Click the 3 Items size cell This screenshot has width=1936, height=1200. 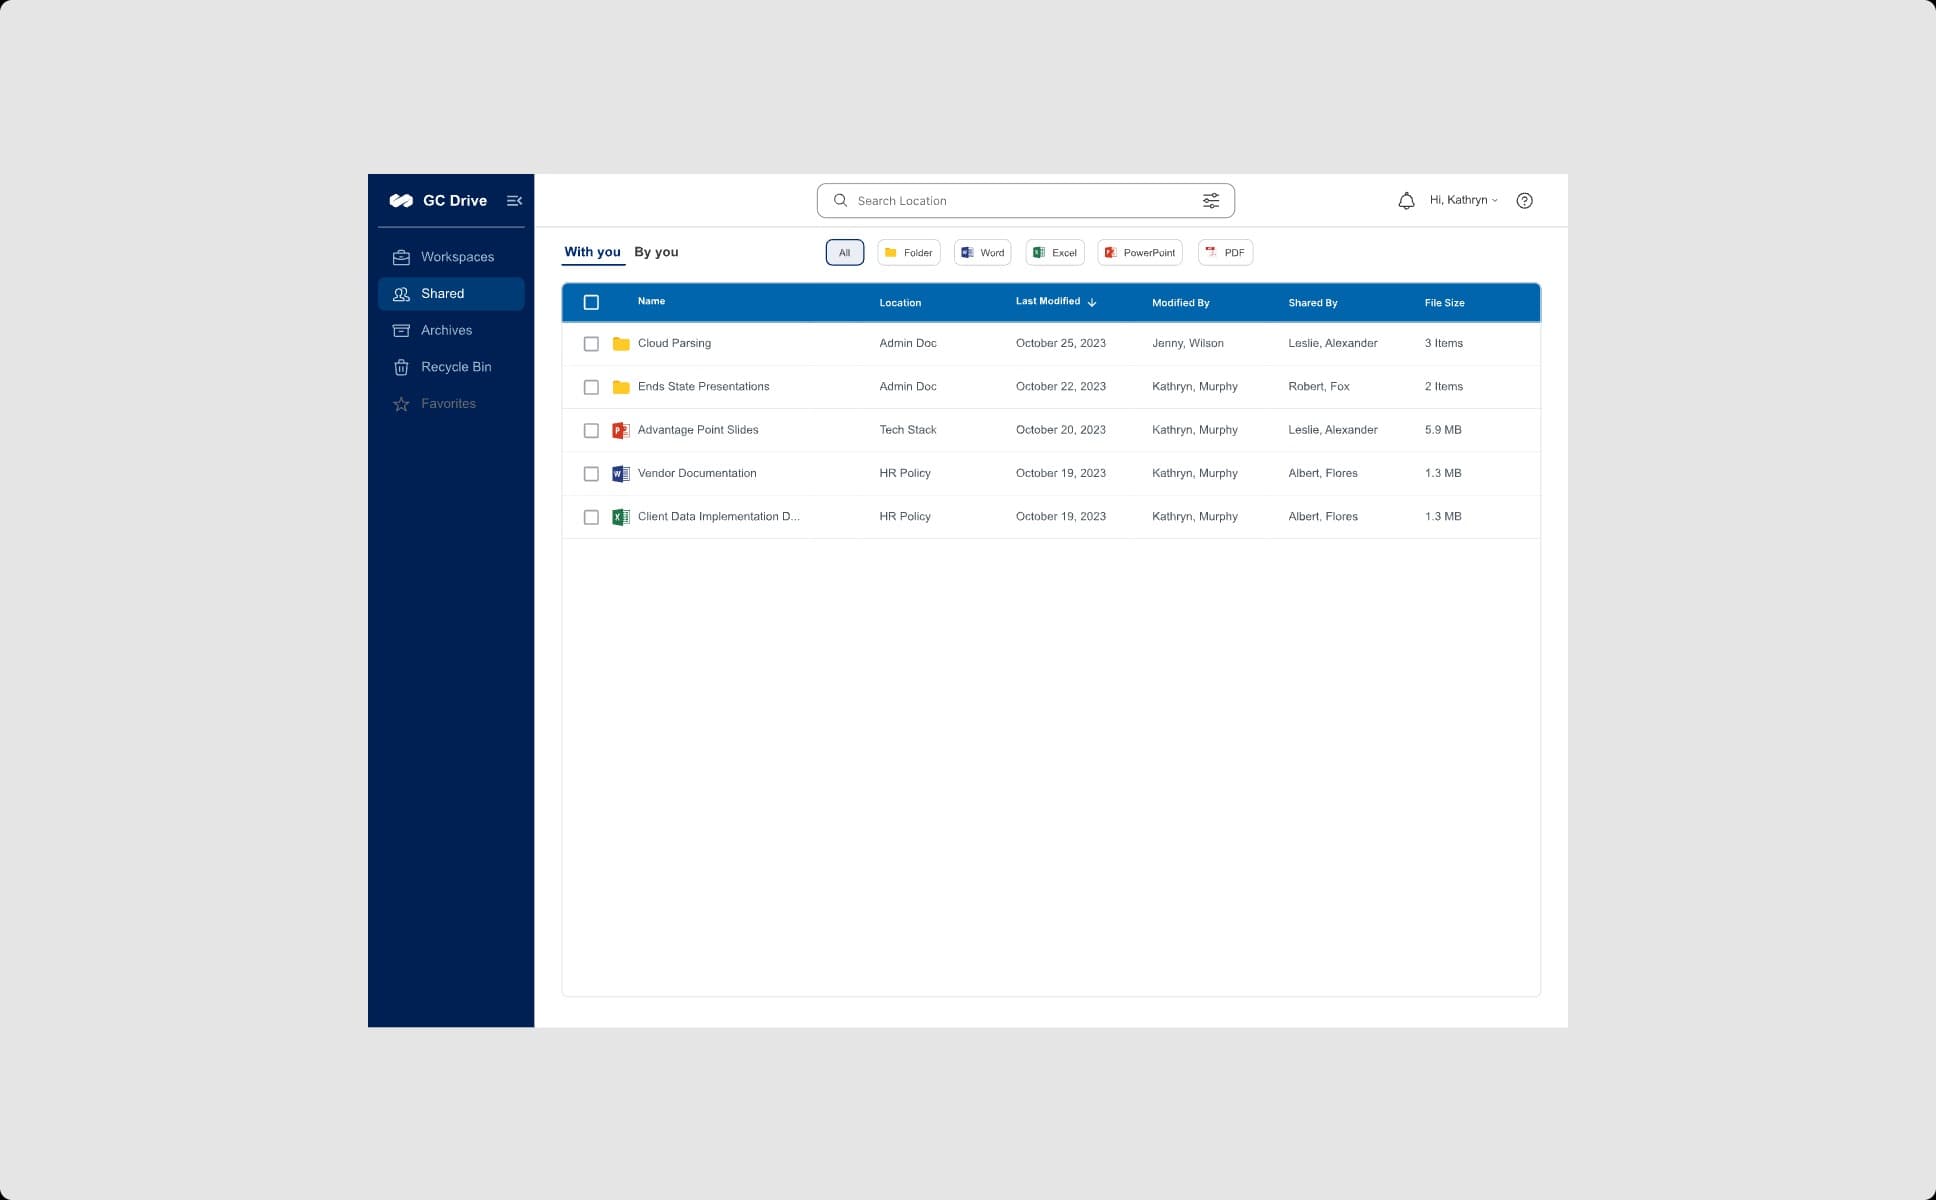(x=1443, y=343)
